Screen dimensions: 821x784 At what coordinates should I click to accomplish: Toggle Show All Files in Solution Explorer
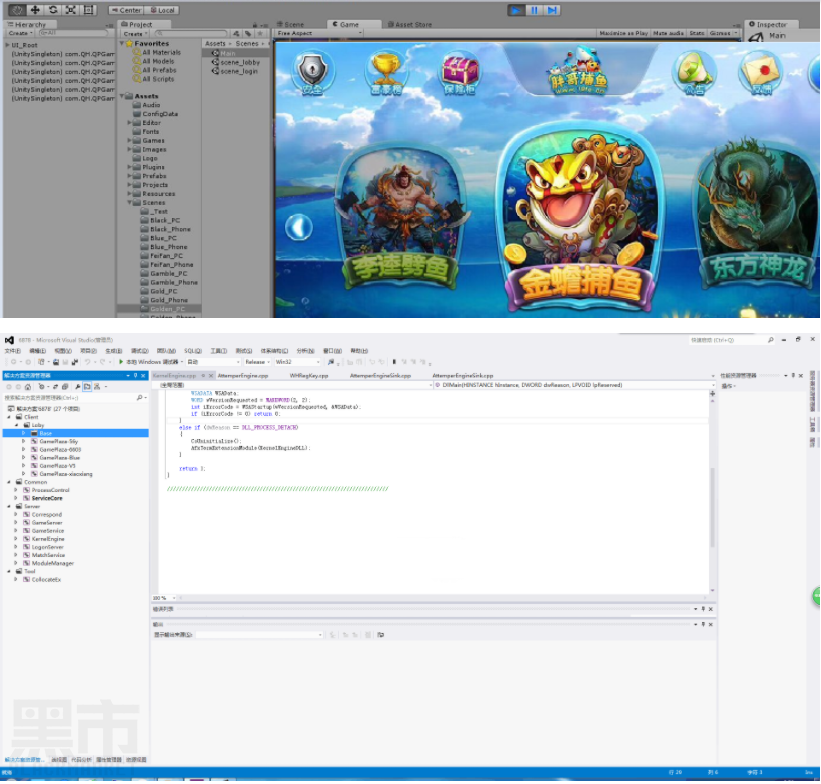[x=87, y=387]
